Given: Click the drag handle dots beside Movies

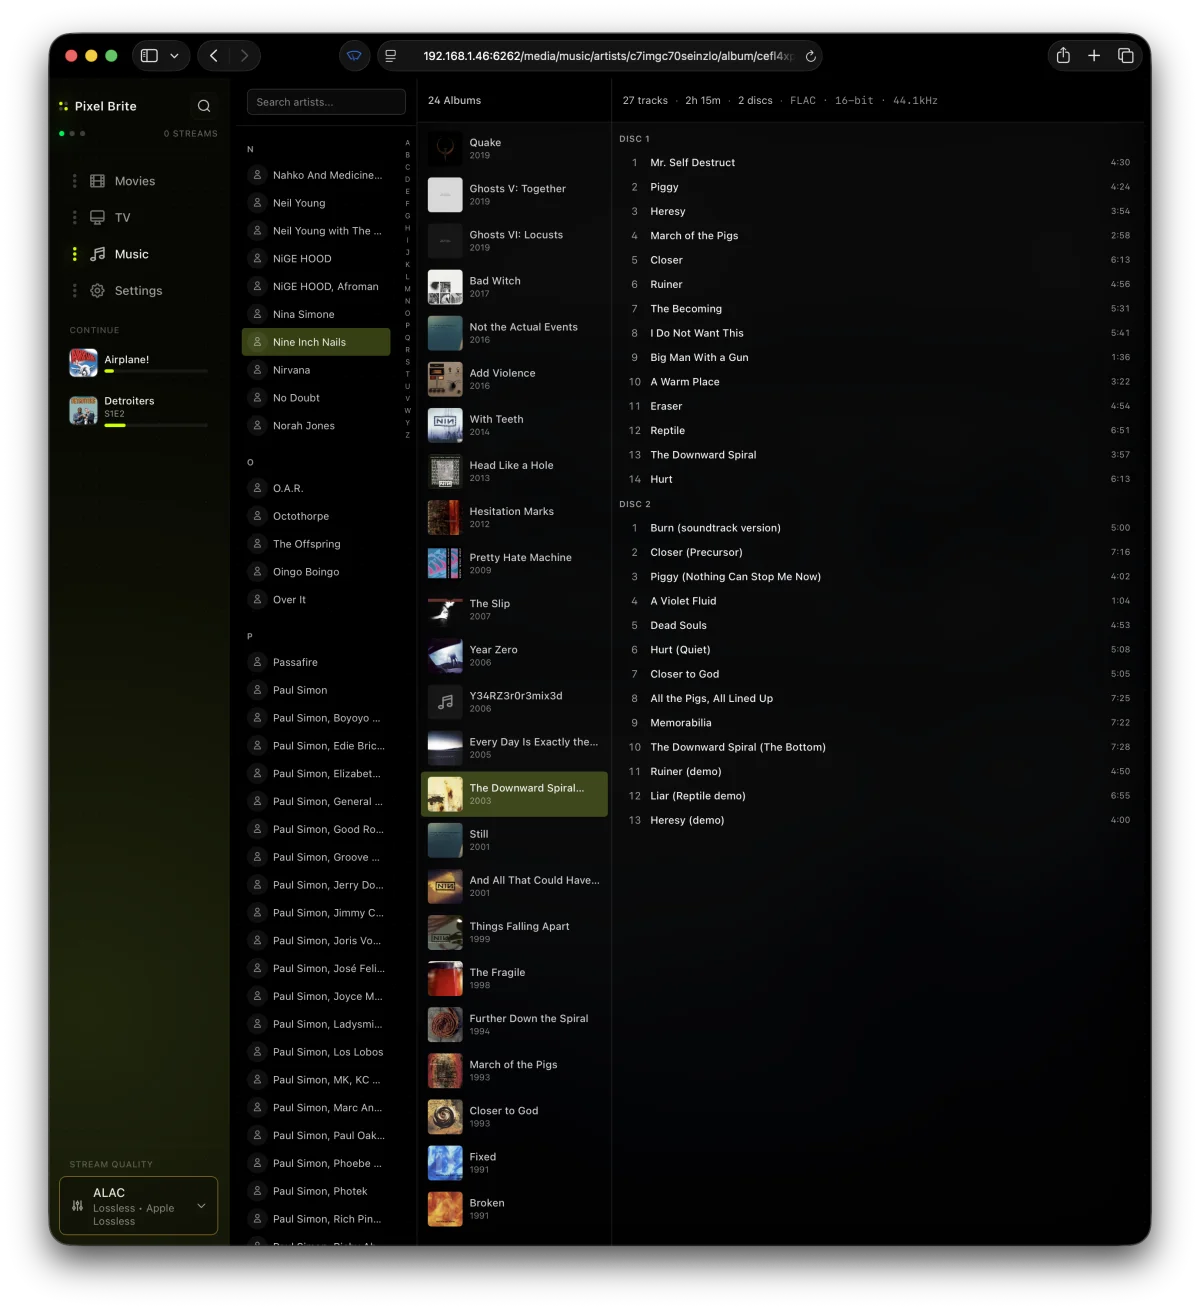Looking at the screenshot, I should (x=74, y=181).
